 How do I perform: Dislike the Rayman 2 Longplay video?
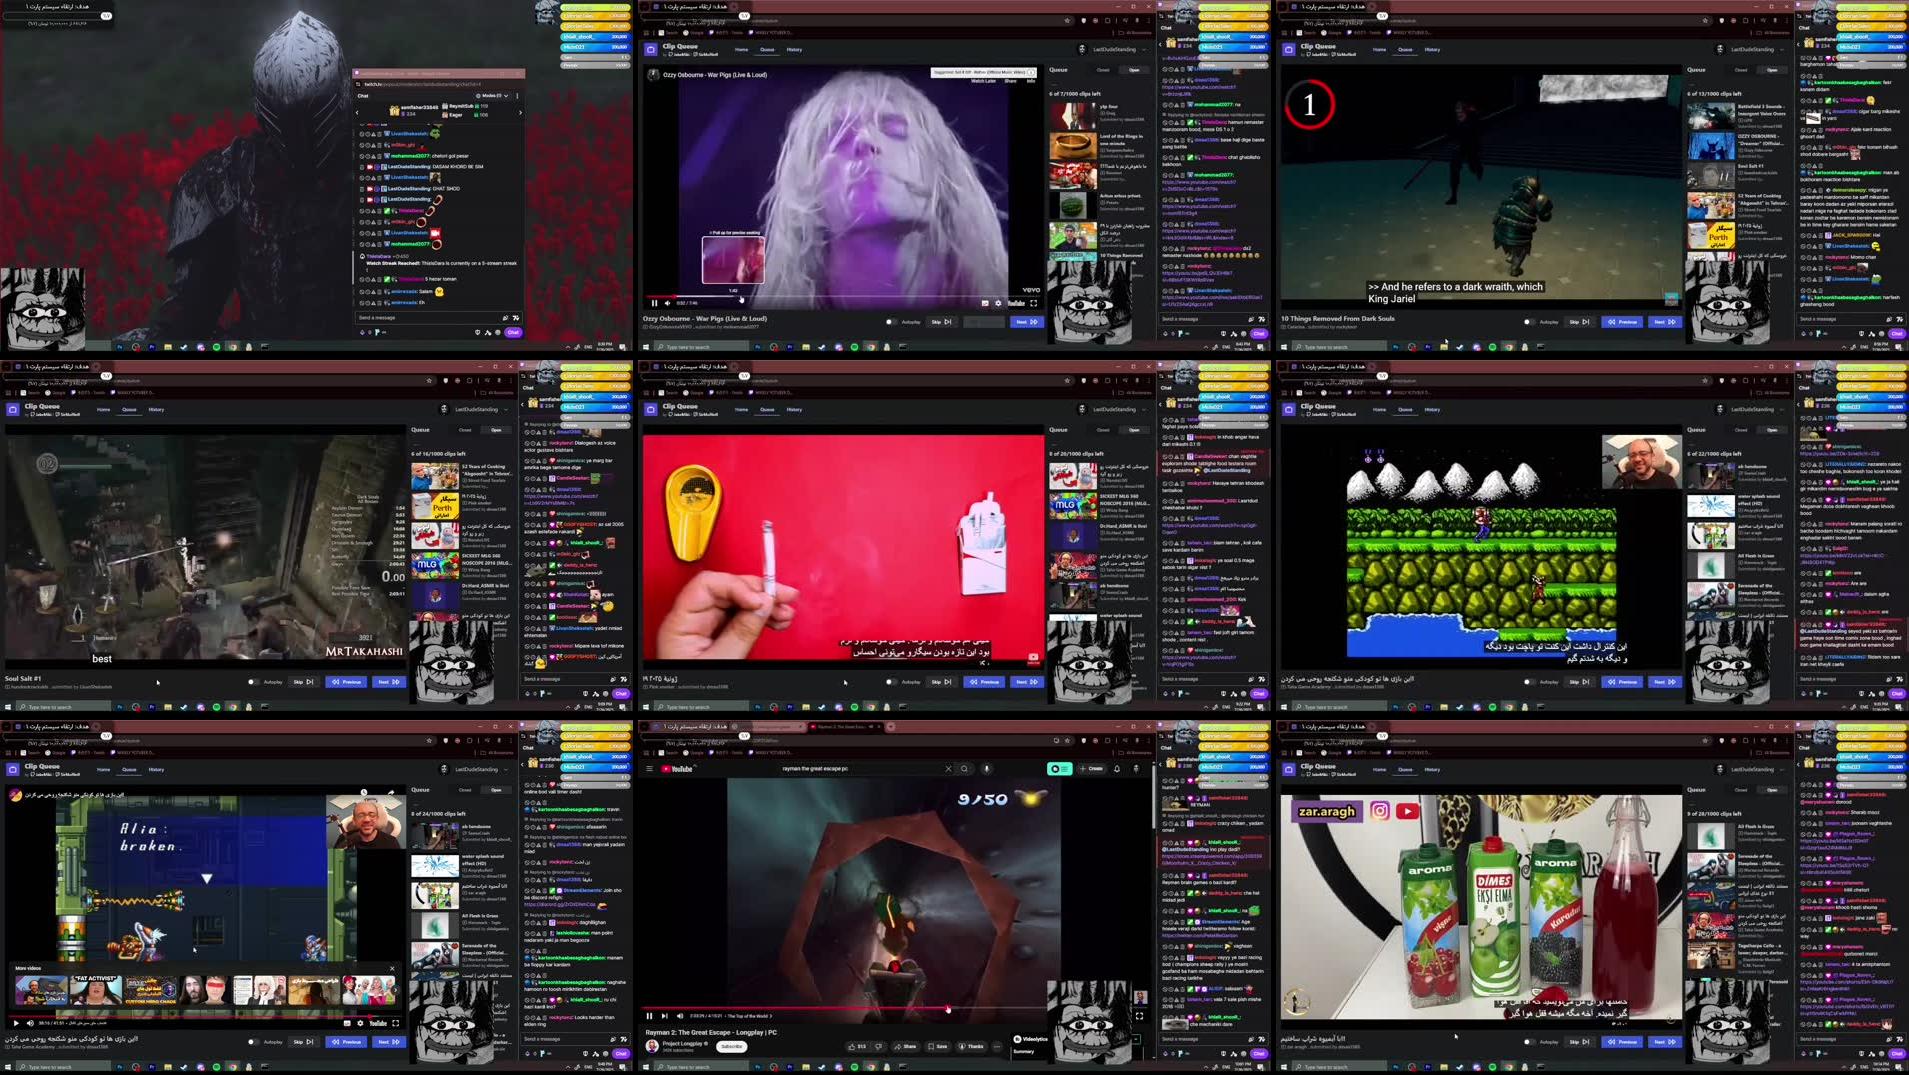tap(879, 1046)
